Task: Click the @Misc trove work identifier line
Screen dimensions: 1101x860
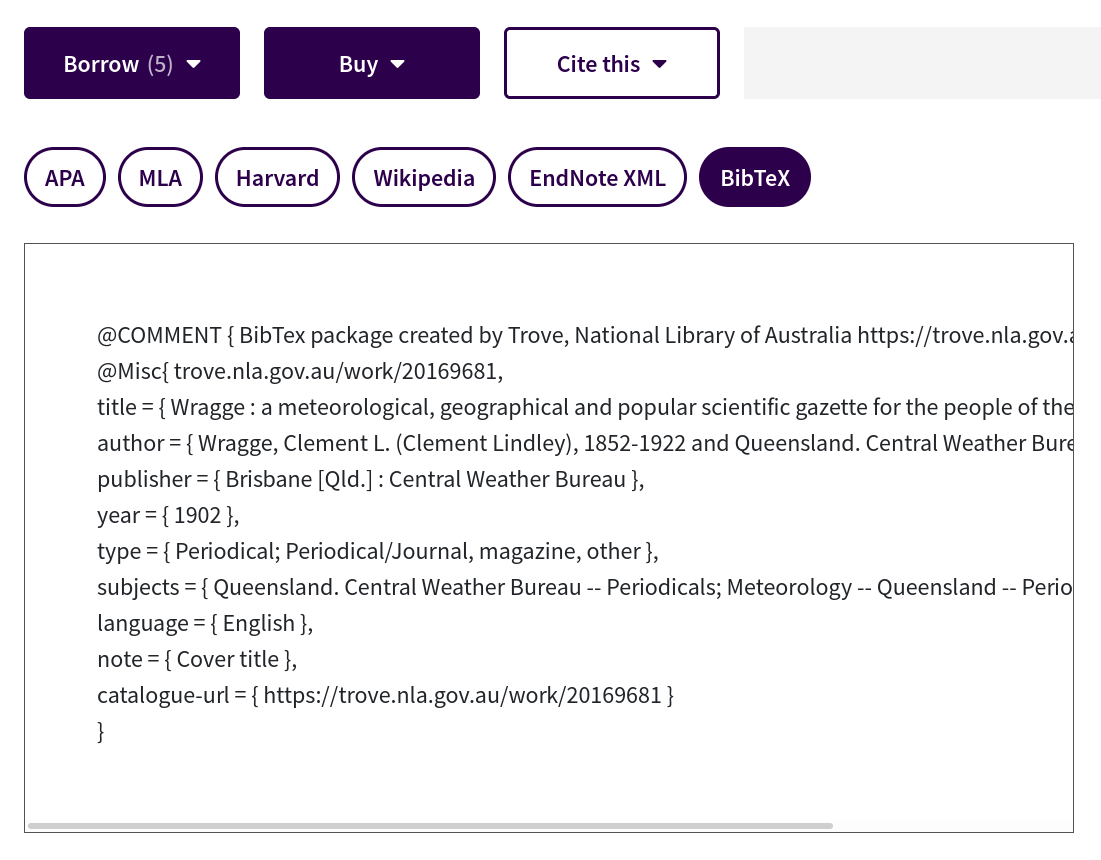Action: [x=300, y=371]
